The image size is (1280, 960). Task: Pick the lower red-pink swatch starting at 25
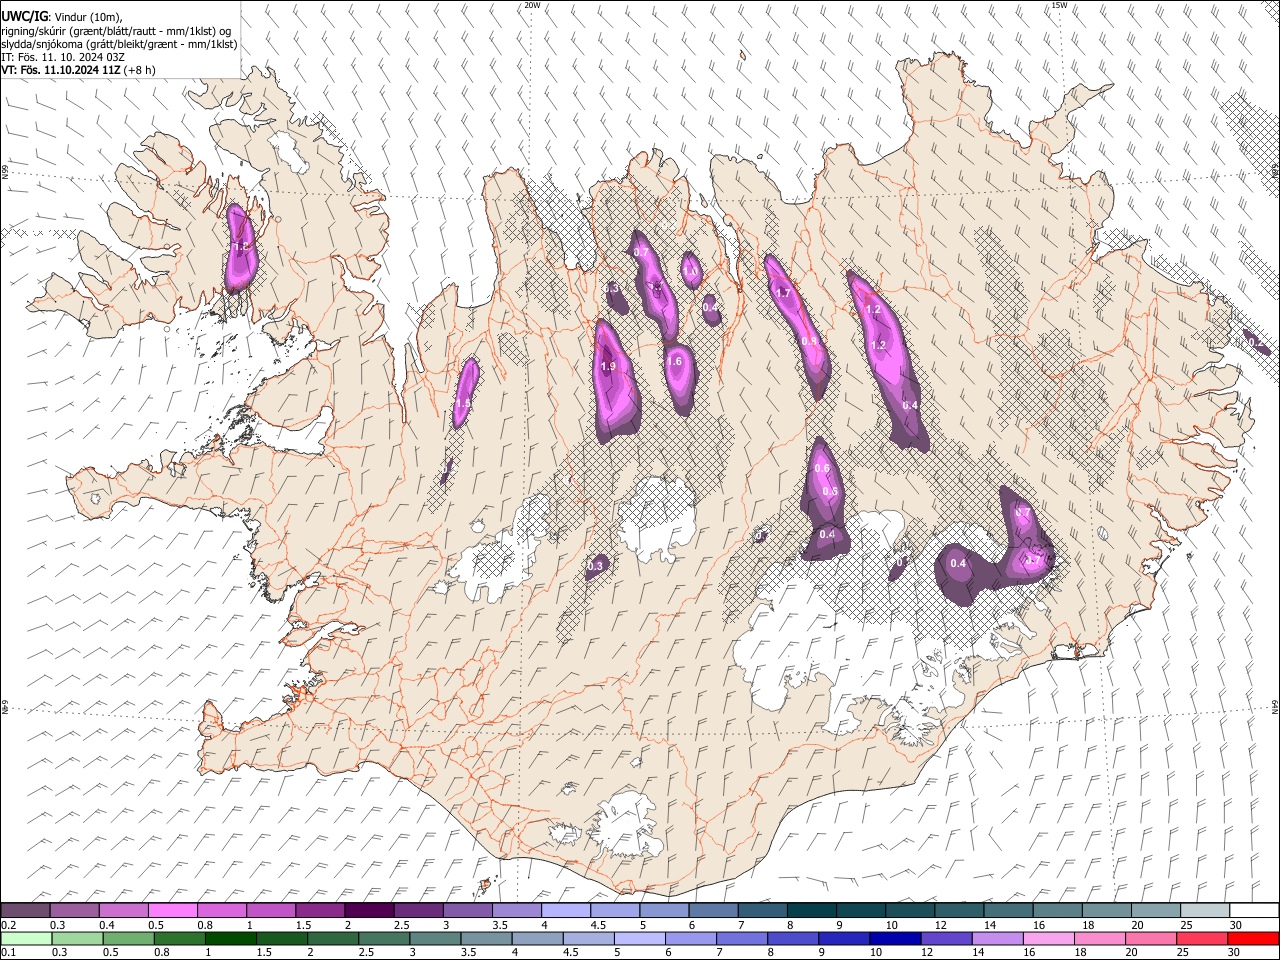(1202, 938)
